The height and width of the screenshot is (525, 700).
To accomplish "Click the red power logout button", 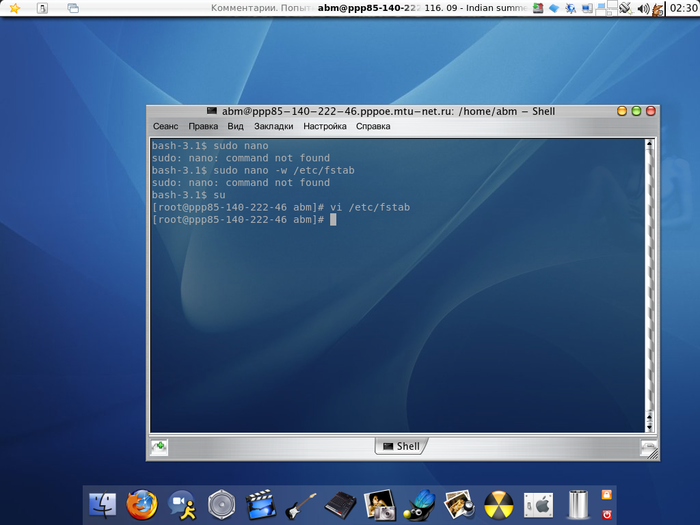I will point(606,515).
